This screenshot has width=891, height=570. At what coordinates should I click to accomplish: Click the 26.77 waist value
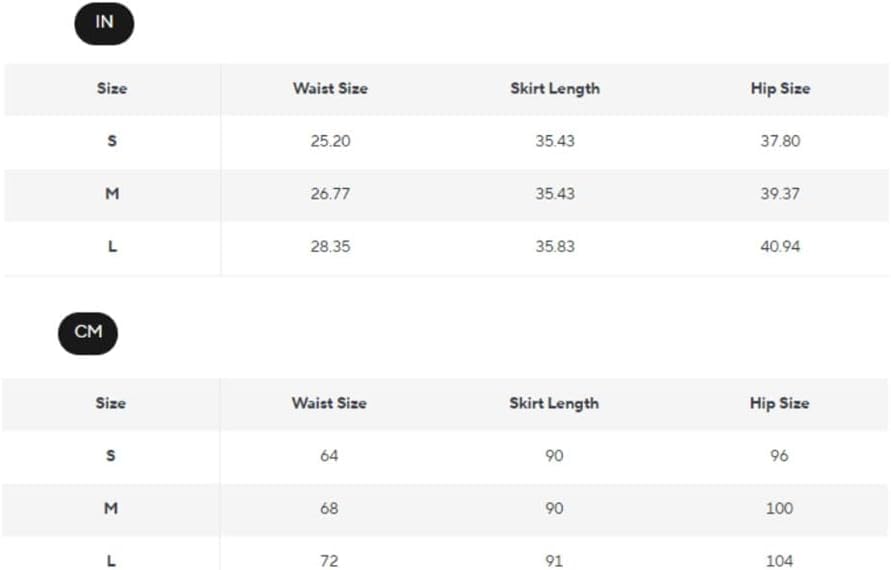(x=330, y=194)
